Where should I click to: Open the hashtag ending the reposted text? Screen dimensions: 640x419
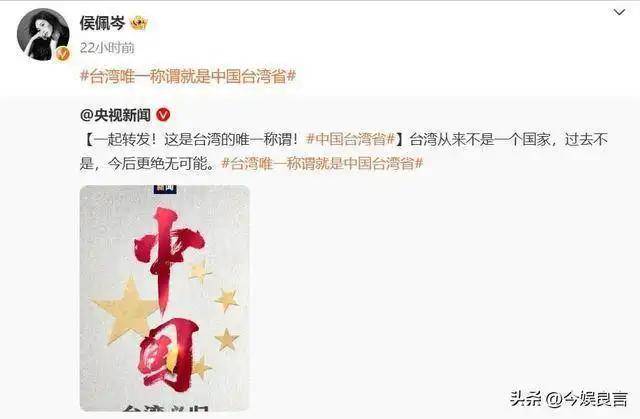click(322, 164)
